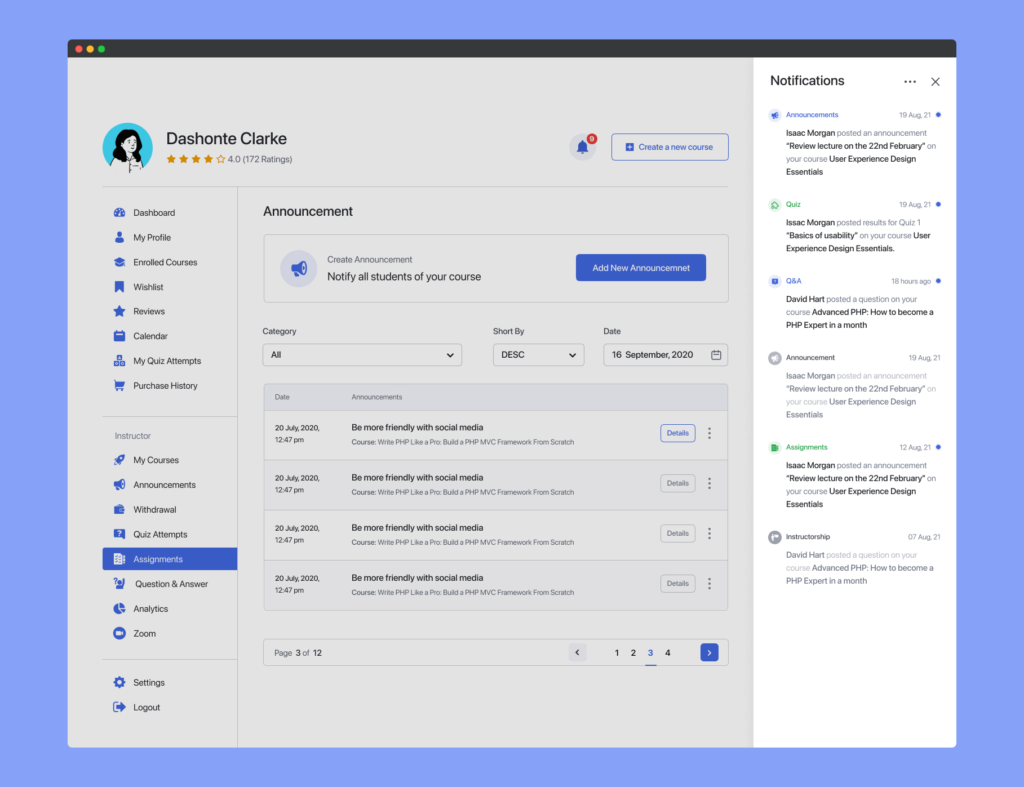Click the 16 September, 2020 date field

coord(665,355)
